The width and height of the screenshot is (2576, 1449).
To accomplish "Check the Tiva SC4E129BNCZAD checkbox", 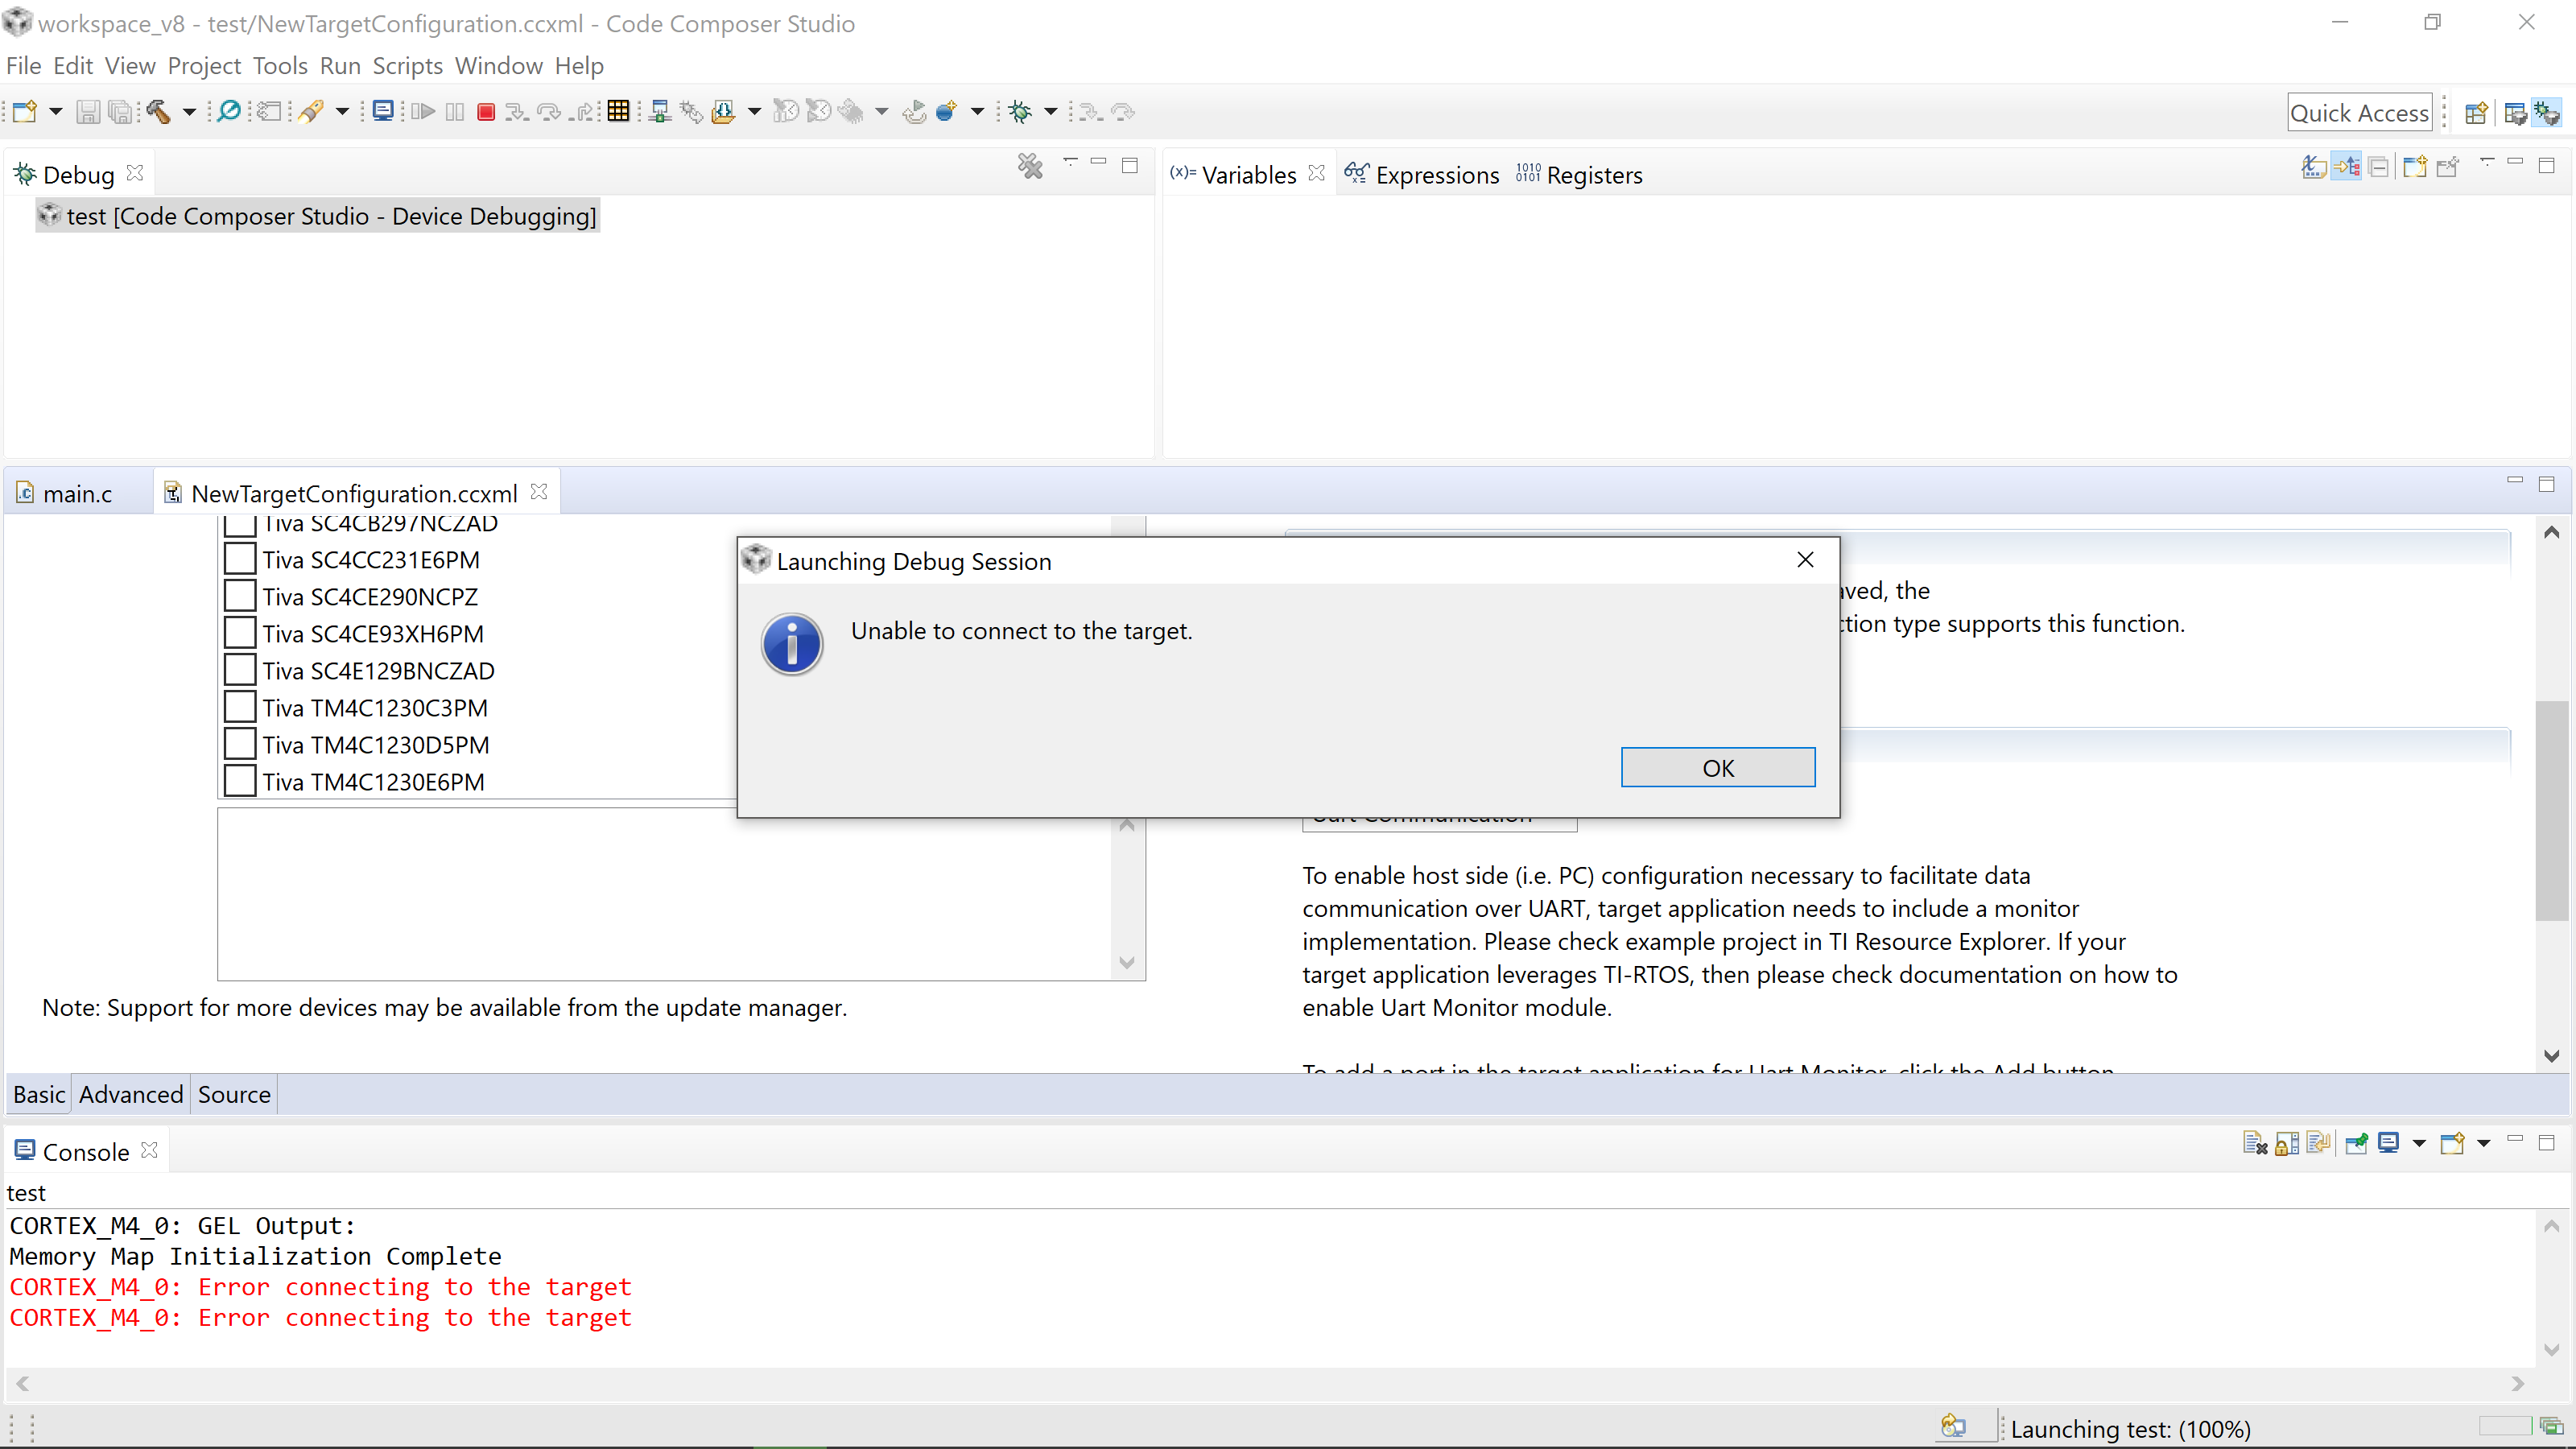I will [x=240, y=669].
